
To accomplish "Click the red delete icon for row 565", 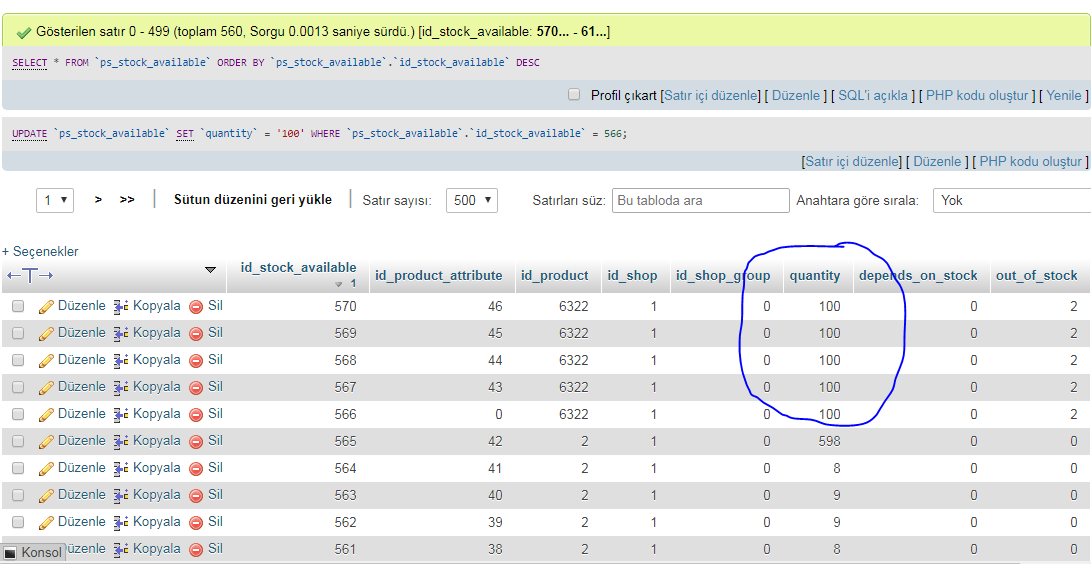I will pyautogui.click(x=196, y=441).
